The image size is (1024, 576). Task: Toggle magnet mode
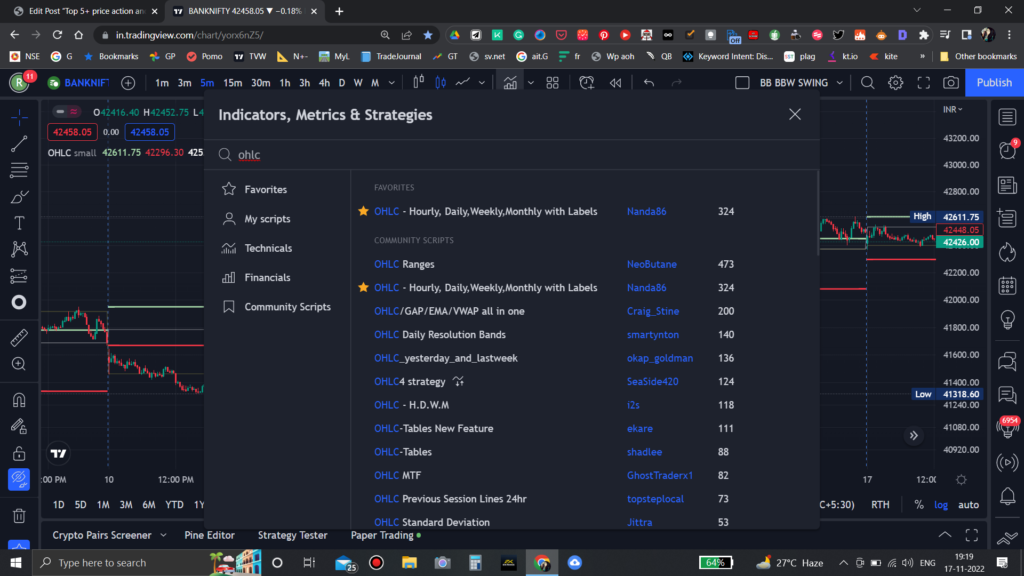click(19, 399)
